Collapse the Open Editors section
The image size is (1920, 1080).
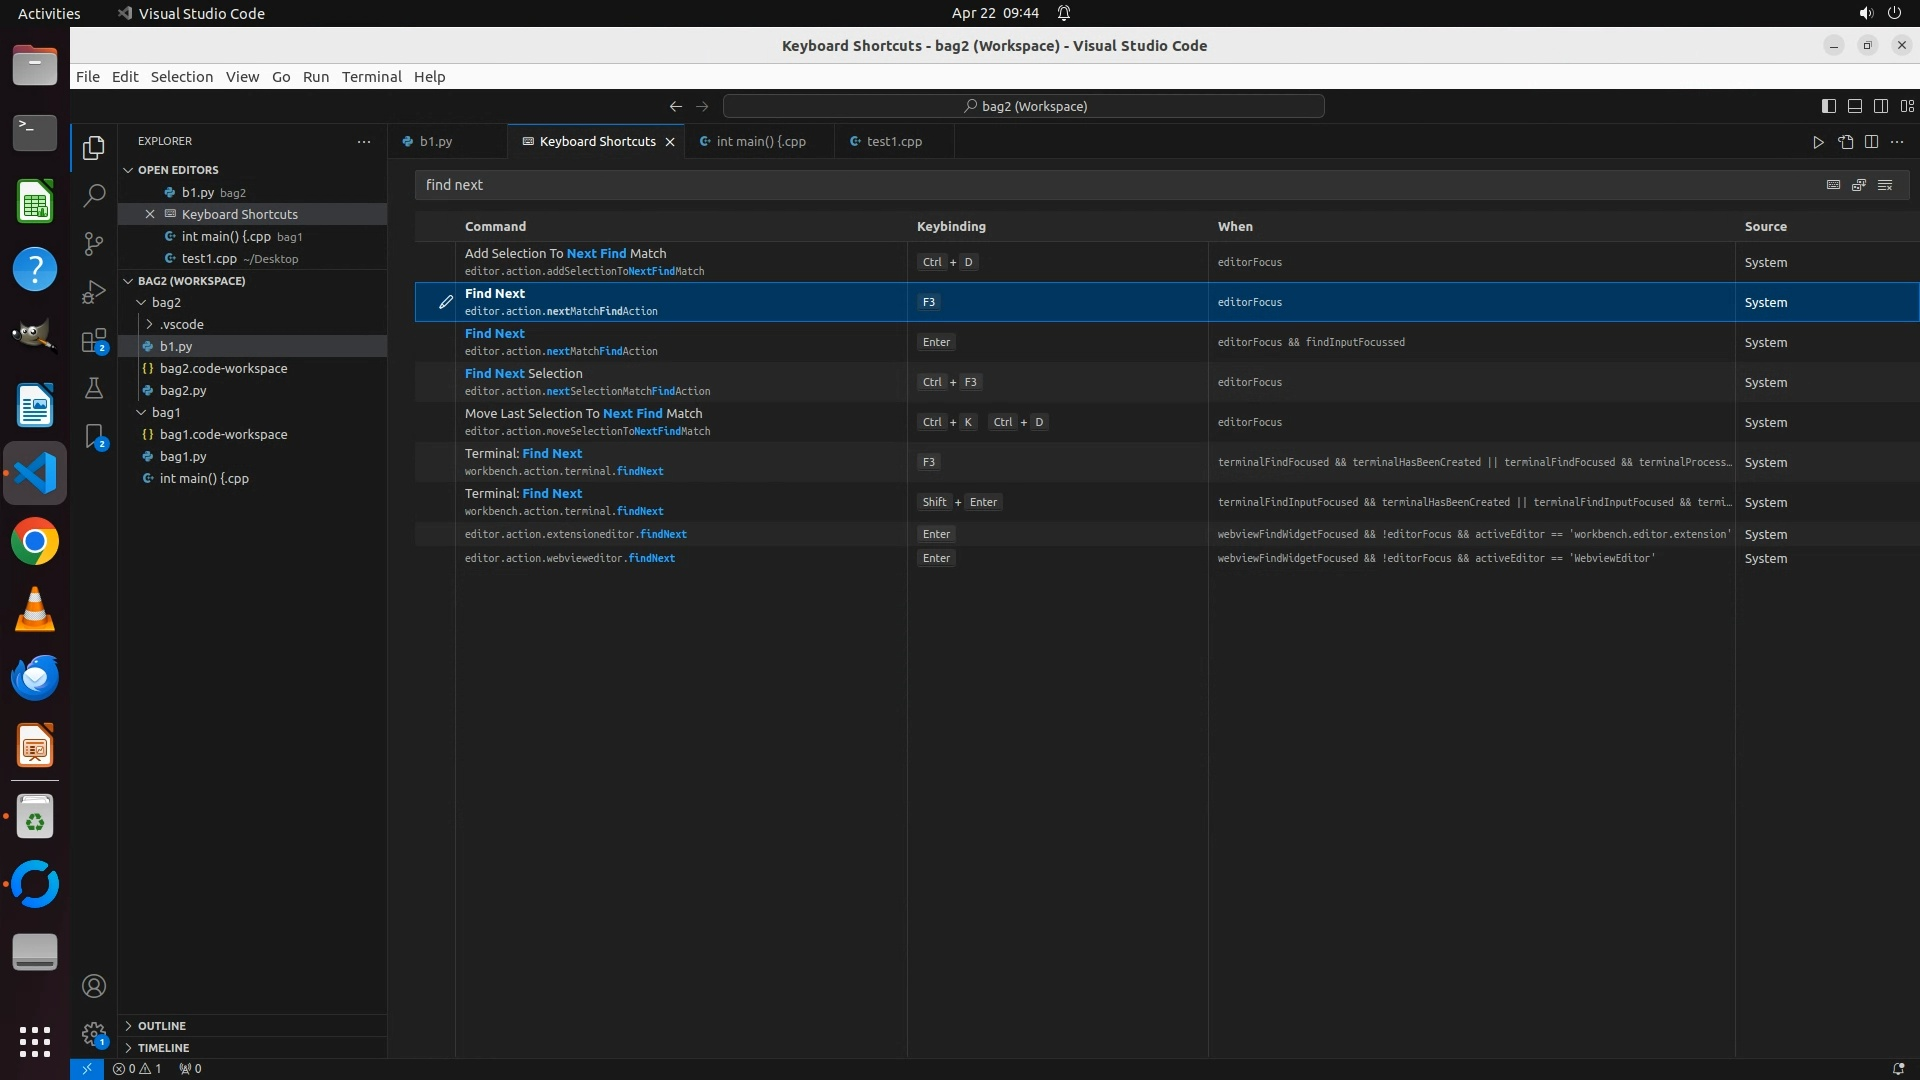(x=128, y=170)
